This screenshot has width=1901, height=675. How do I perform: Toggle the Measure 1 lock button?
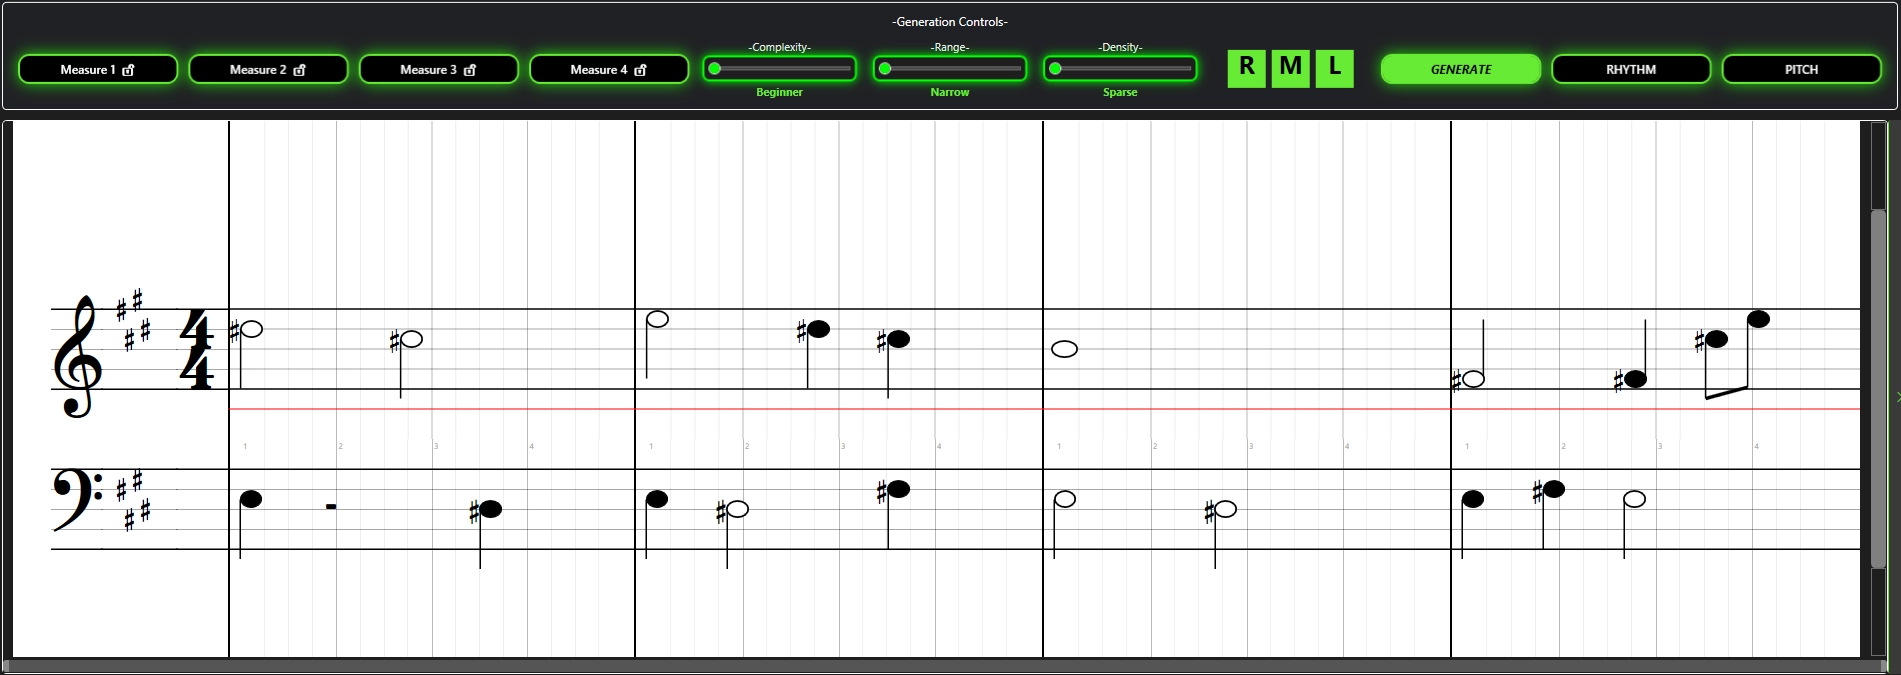98,69
